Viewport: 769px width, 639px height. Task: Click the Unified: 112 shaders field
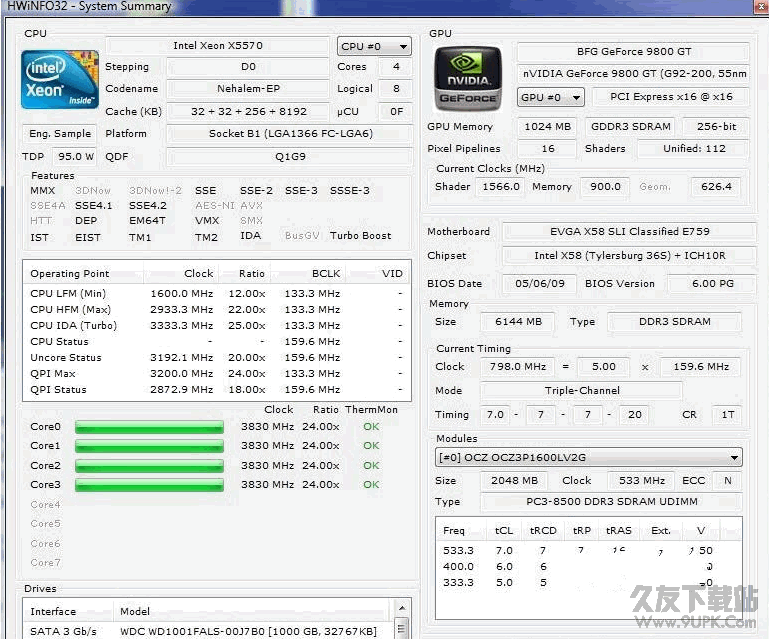693,149
